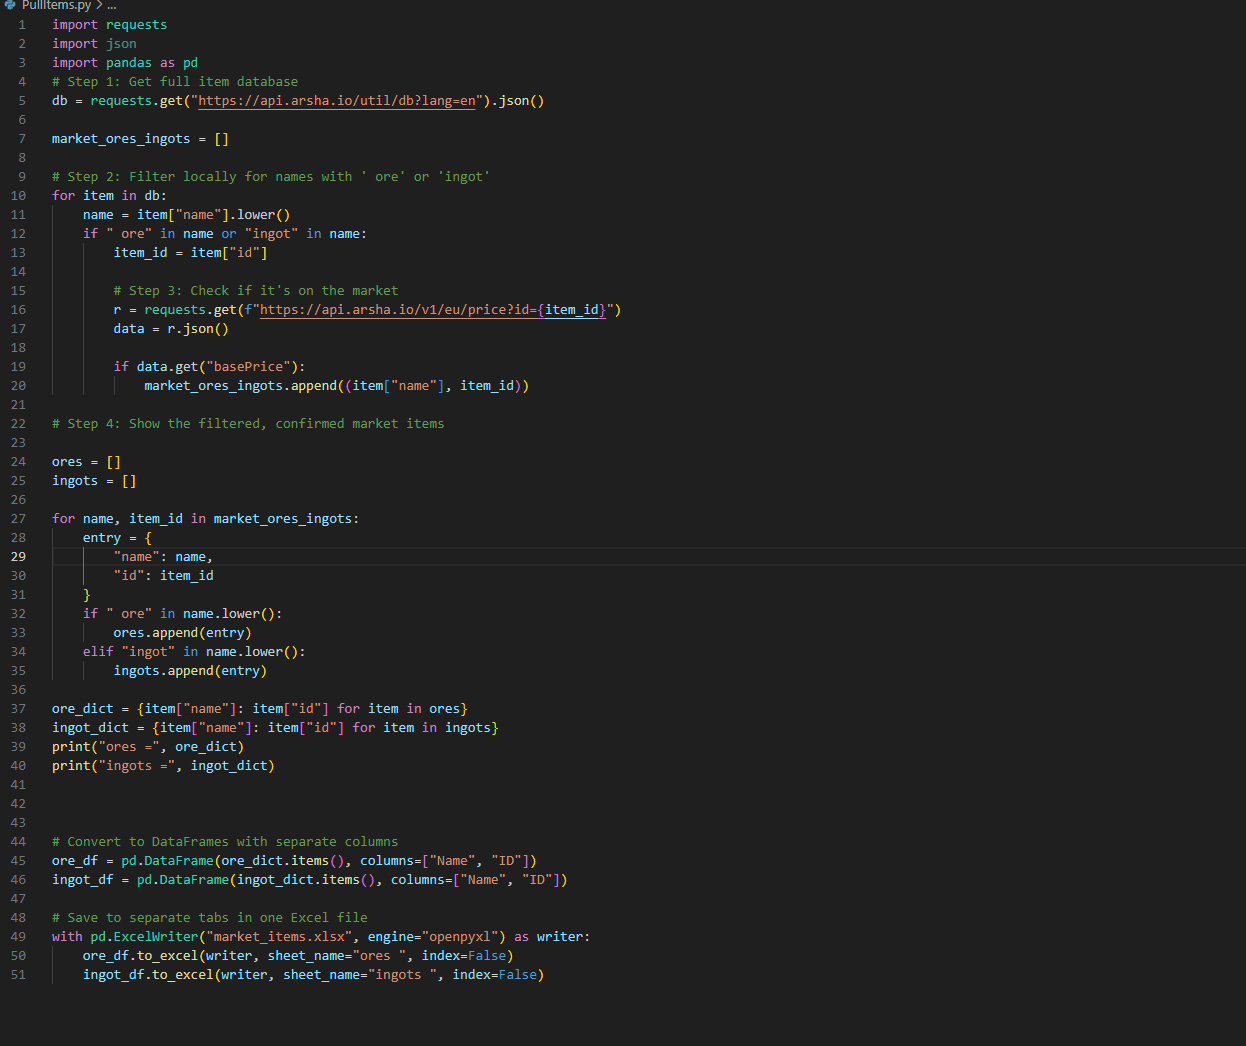Click the 'Save to separate tabs' comment
Image resolution: width=1246 pixels, height=1046 pixels.
click(210, 918)
